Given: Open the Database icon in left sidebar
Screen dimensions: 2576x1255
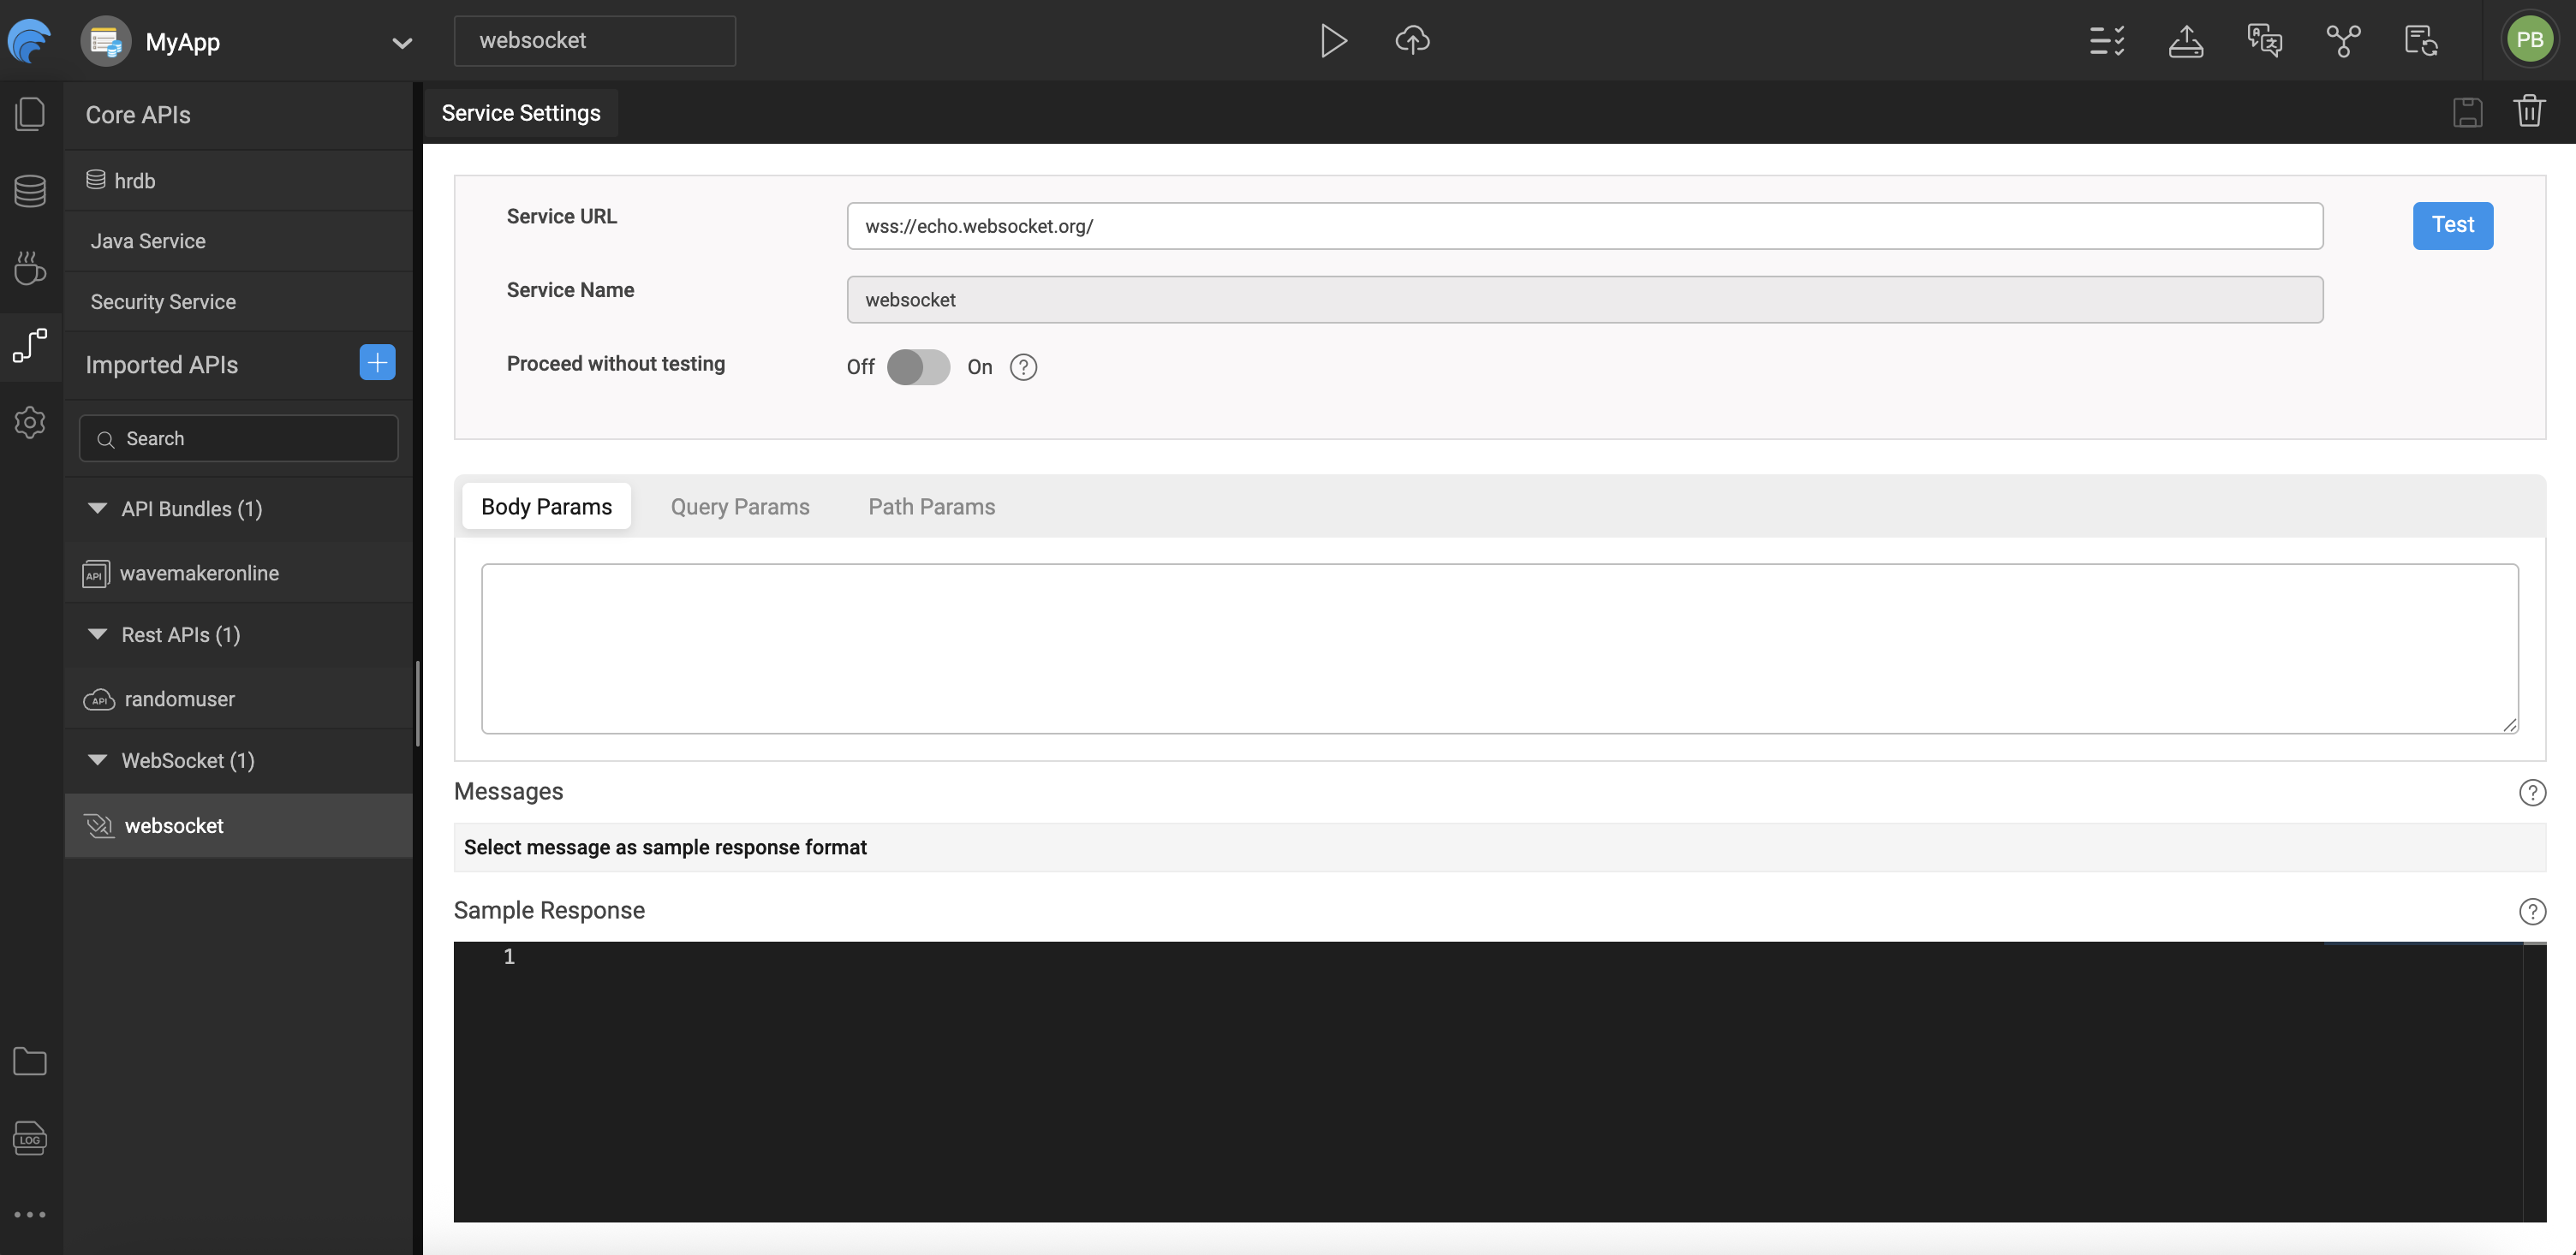Looking at the screenshot, I should pos(30,190).
